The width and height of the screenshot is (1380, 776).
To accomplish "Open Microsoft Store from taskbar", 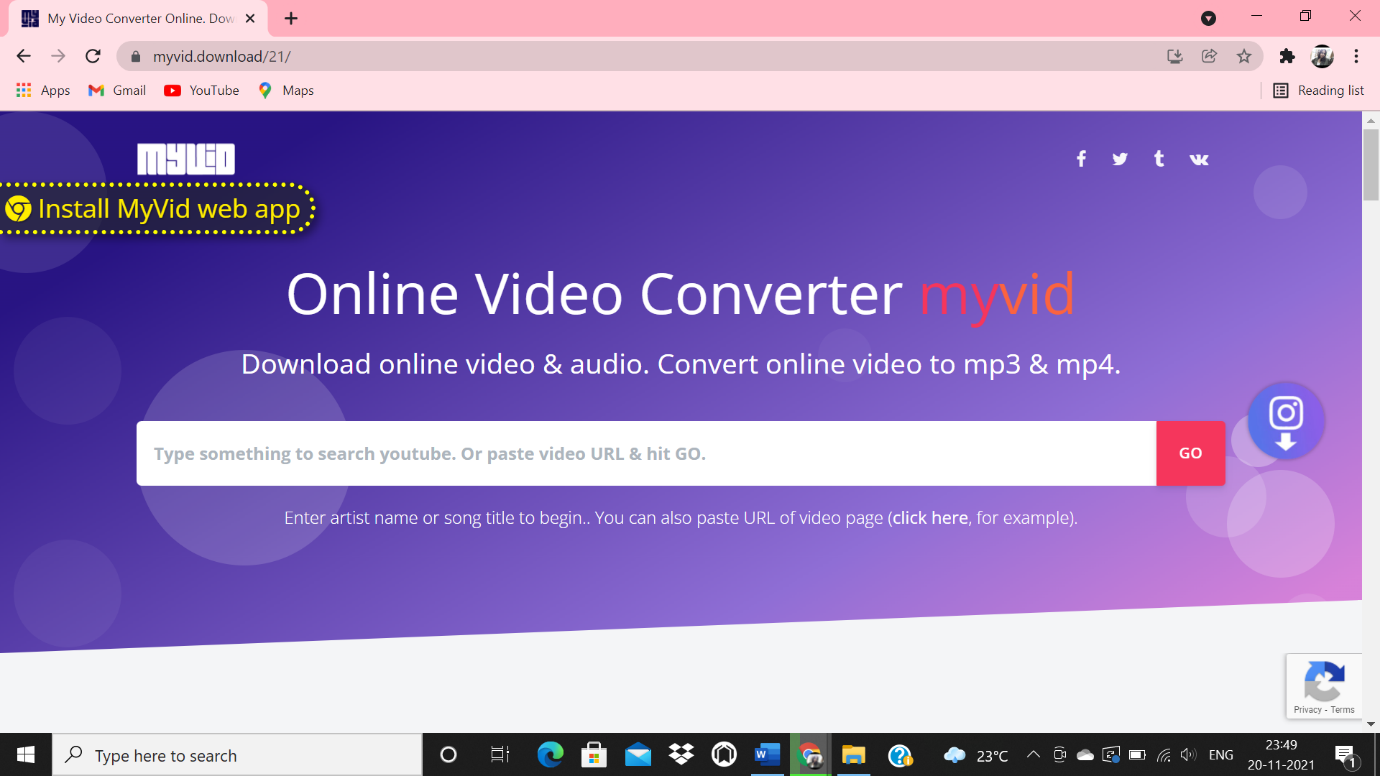I will pyautogui.click(x=594, y=755).
